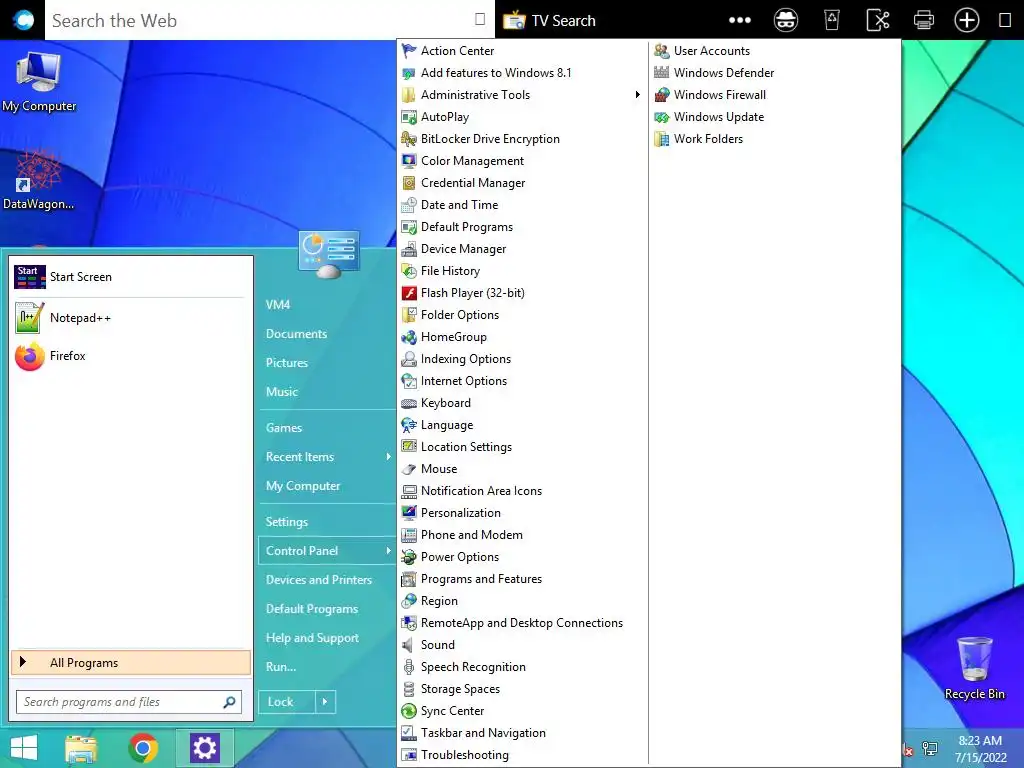Open the Sync Center green icon
Screen dimensions: 1024x768
(409, 711)
